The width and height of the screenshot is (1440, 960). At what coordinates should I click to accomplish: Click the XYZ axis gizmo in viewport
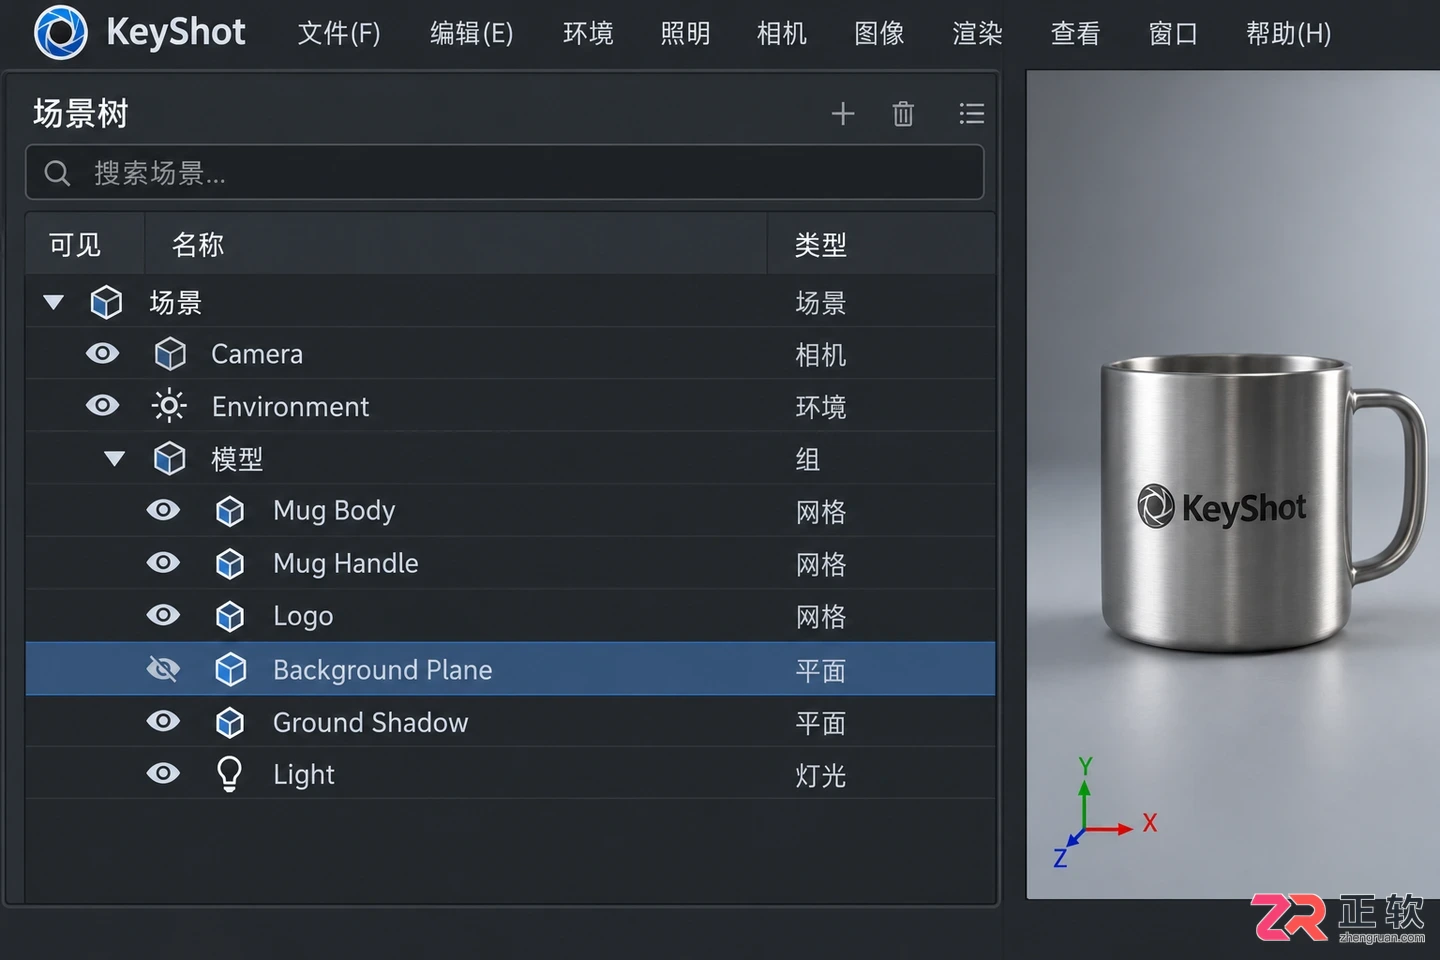[1104, 812]
